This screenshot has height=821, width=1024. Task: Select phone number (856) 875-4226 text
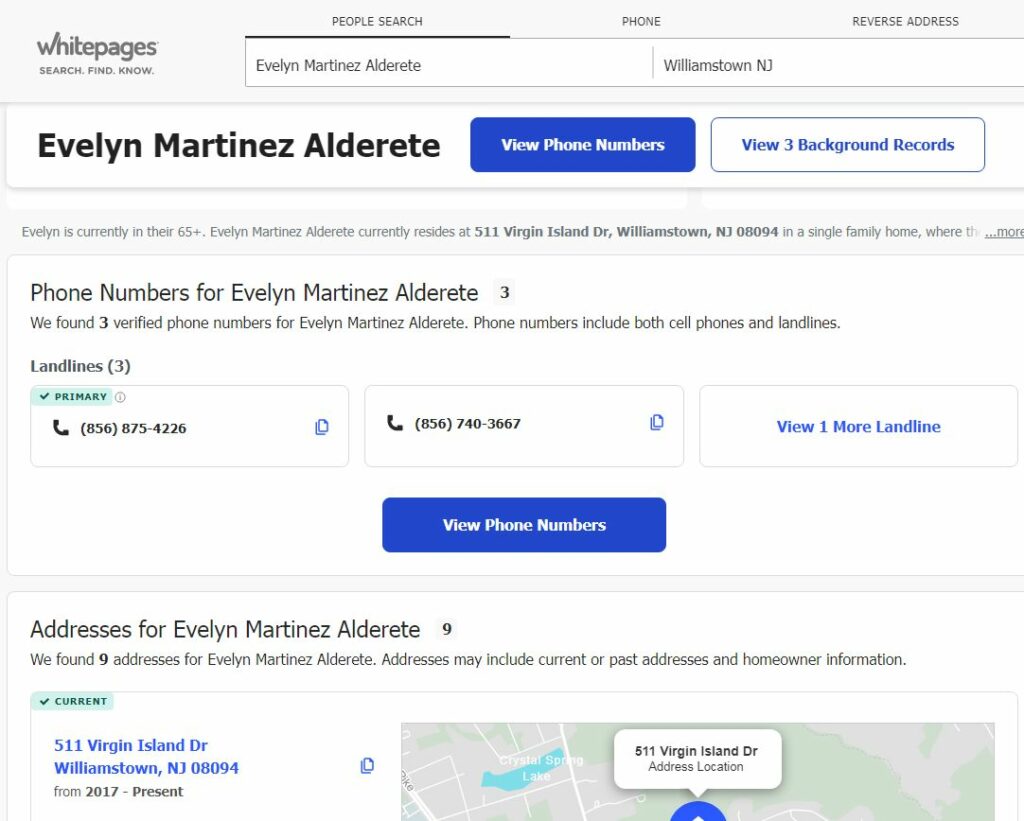point(133,428)
